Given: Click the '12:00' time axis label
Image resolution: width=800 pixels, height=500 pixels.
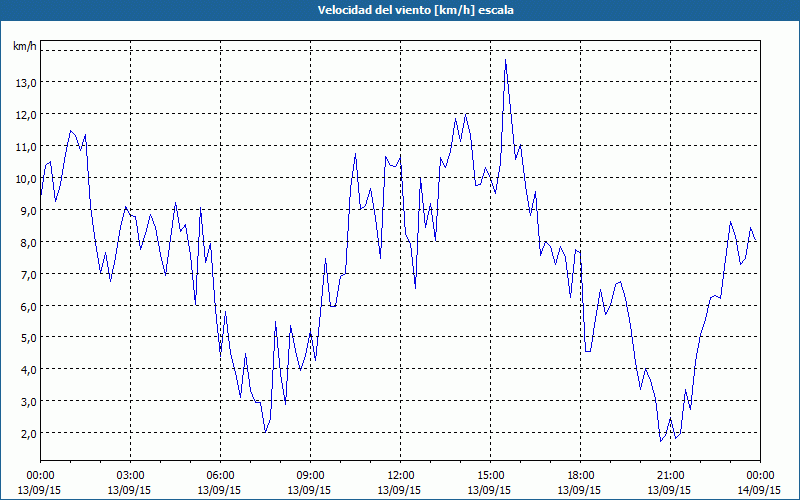Looking at the screenshot, I should [x=401, y=476].
